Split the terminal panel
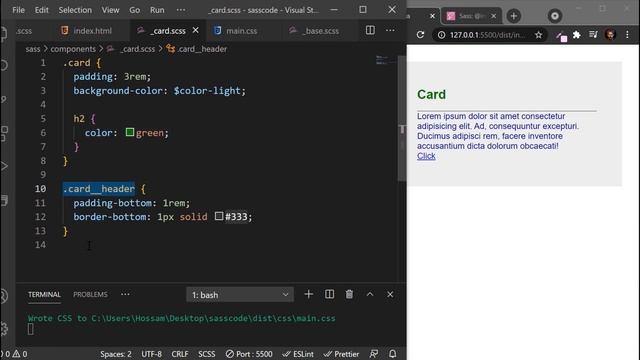This screenshot has width=640, height=360. [329, 294]
